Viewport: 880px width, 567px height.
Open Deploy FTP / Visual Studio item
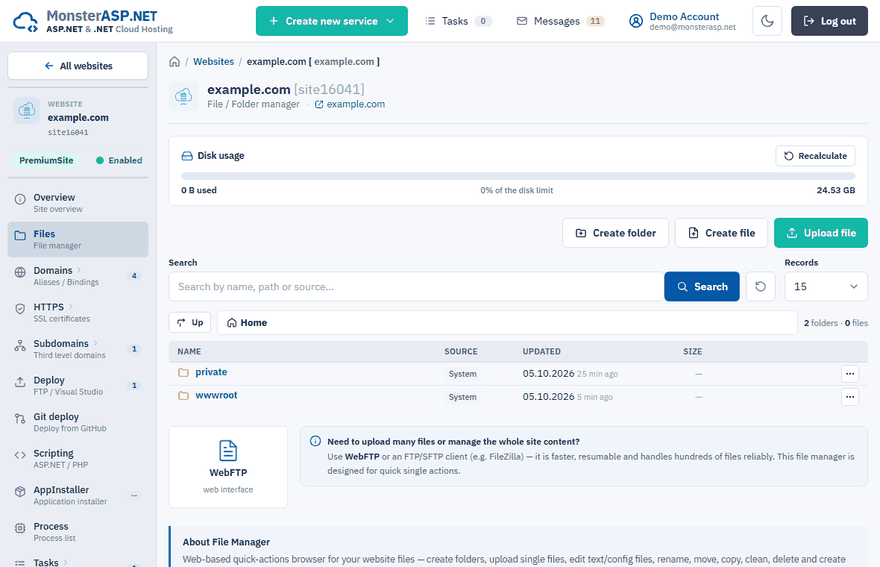coord(78,385)
